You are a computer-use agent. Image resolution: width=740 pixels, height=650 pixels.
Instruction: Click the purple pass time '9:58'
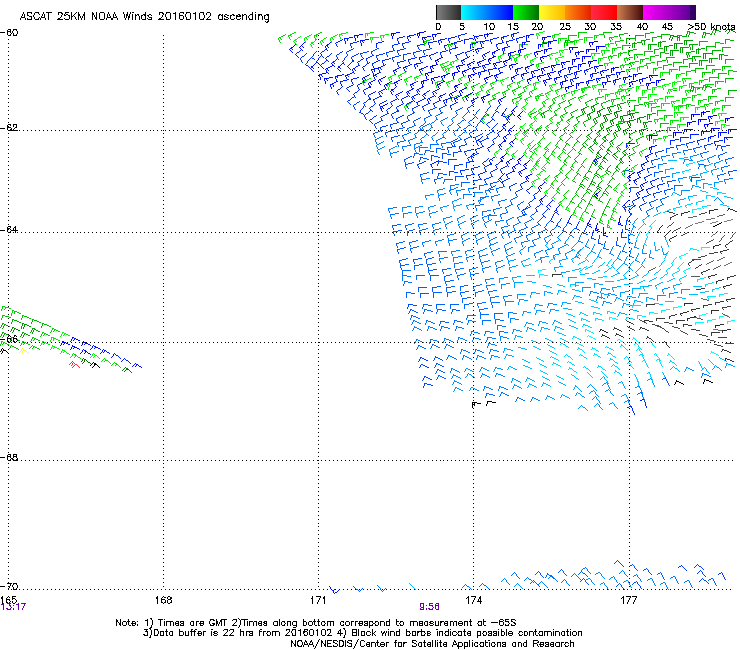coord(429,607)
